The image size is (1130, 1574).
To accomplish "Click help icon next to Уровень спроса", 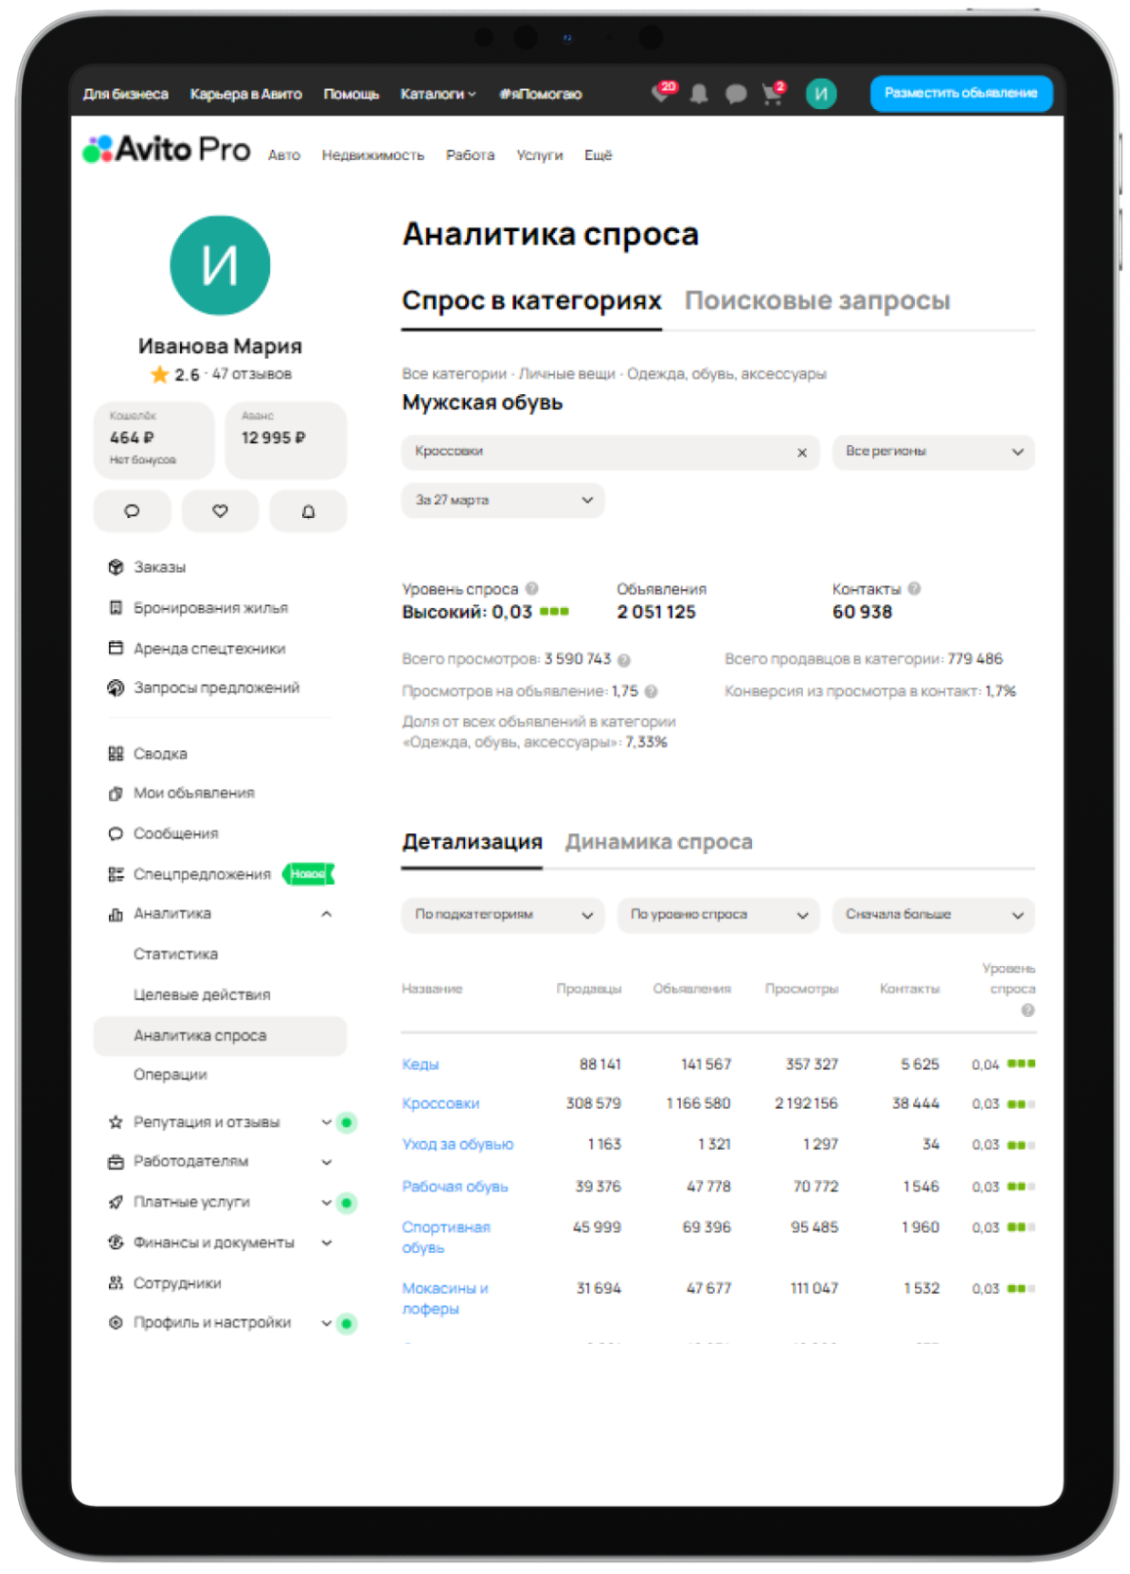I will 532,589.
